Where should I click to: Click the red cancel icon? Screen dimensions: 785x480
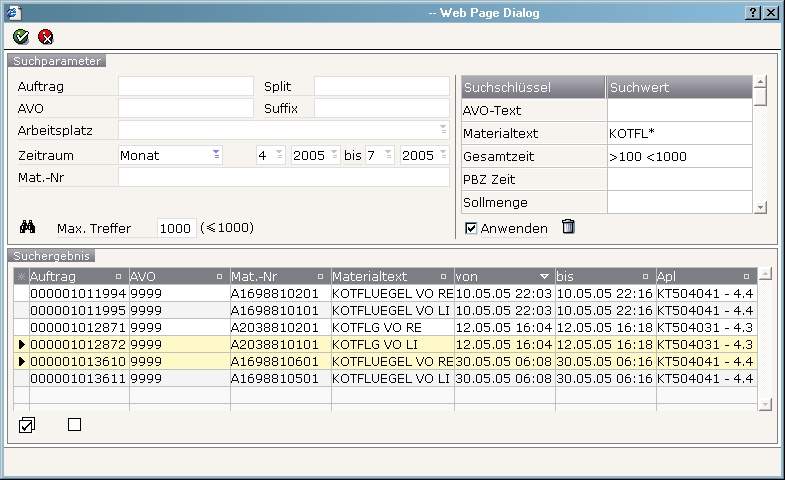pos(46,37)
